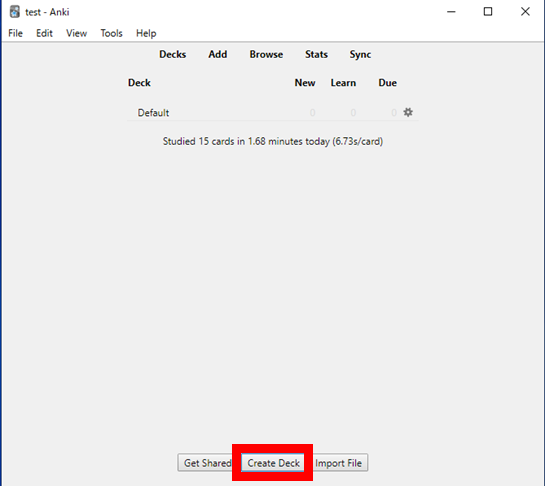Viewport: 545px width, 486px height.
Task: Click Add in the top toolbar
Action: coord(218,55)
